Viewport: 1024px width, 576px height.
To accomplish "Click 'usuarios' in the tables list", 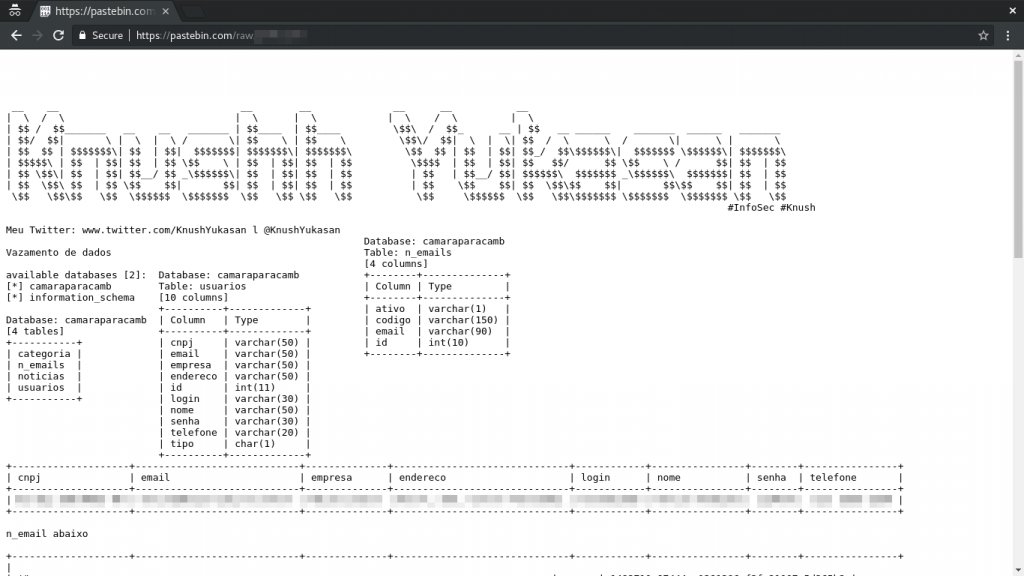I will point(41,387).
